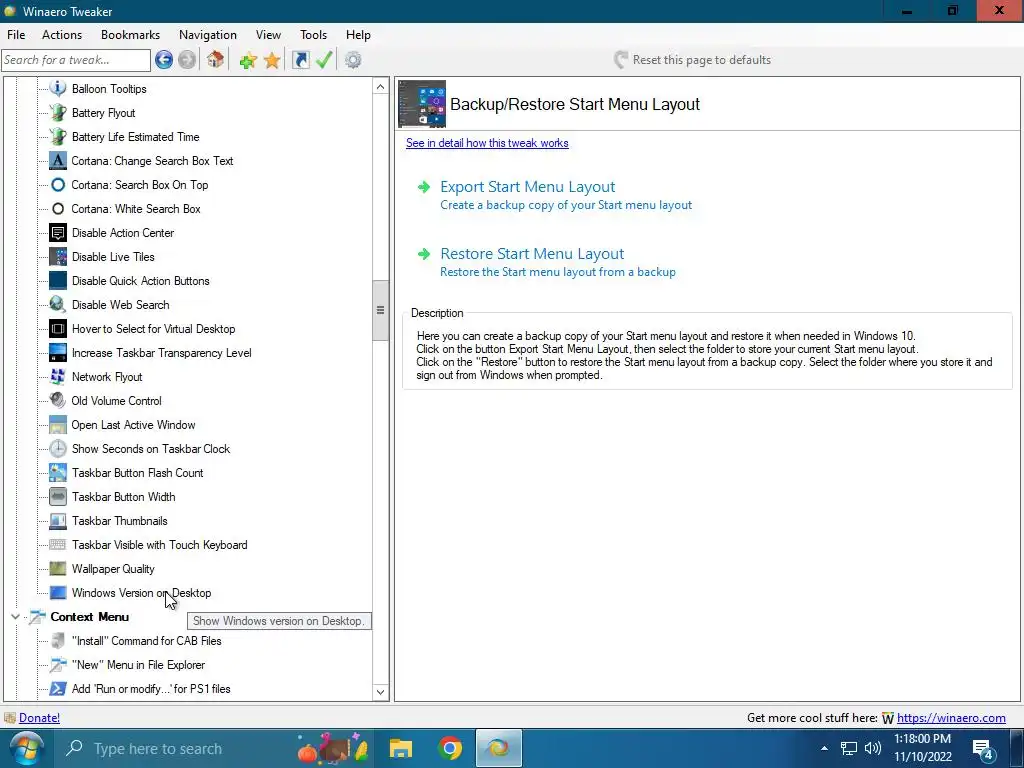The image size is (1024, 768).
Task: Click Export Start Menu Layout
Action: [528, 186]
